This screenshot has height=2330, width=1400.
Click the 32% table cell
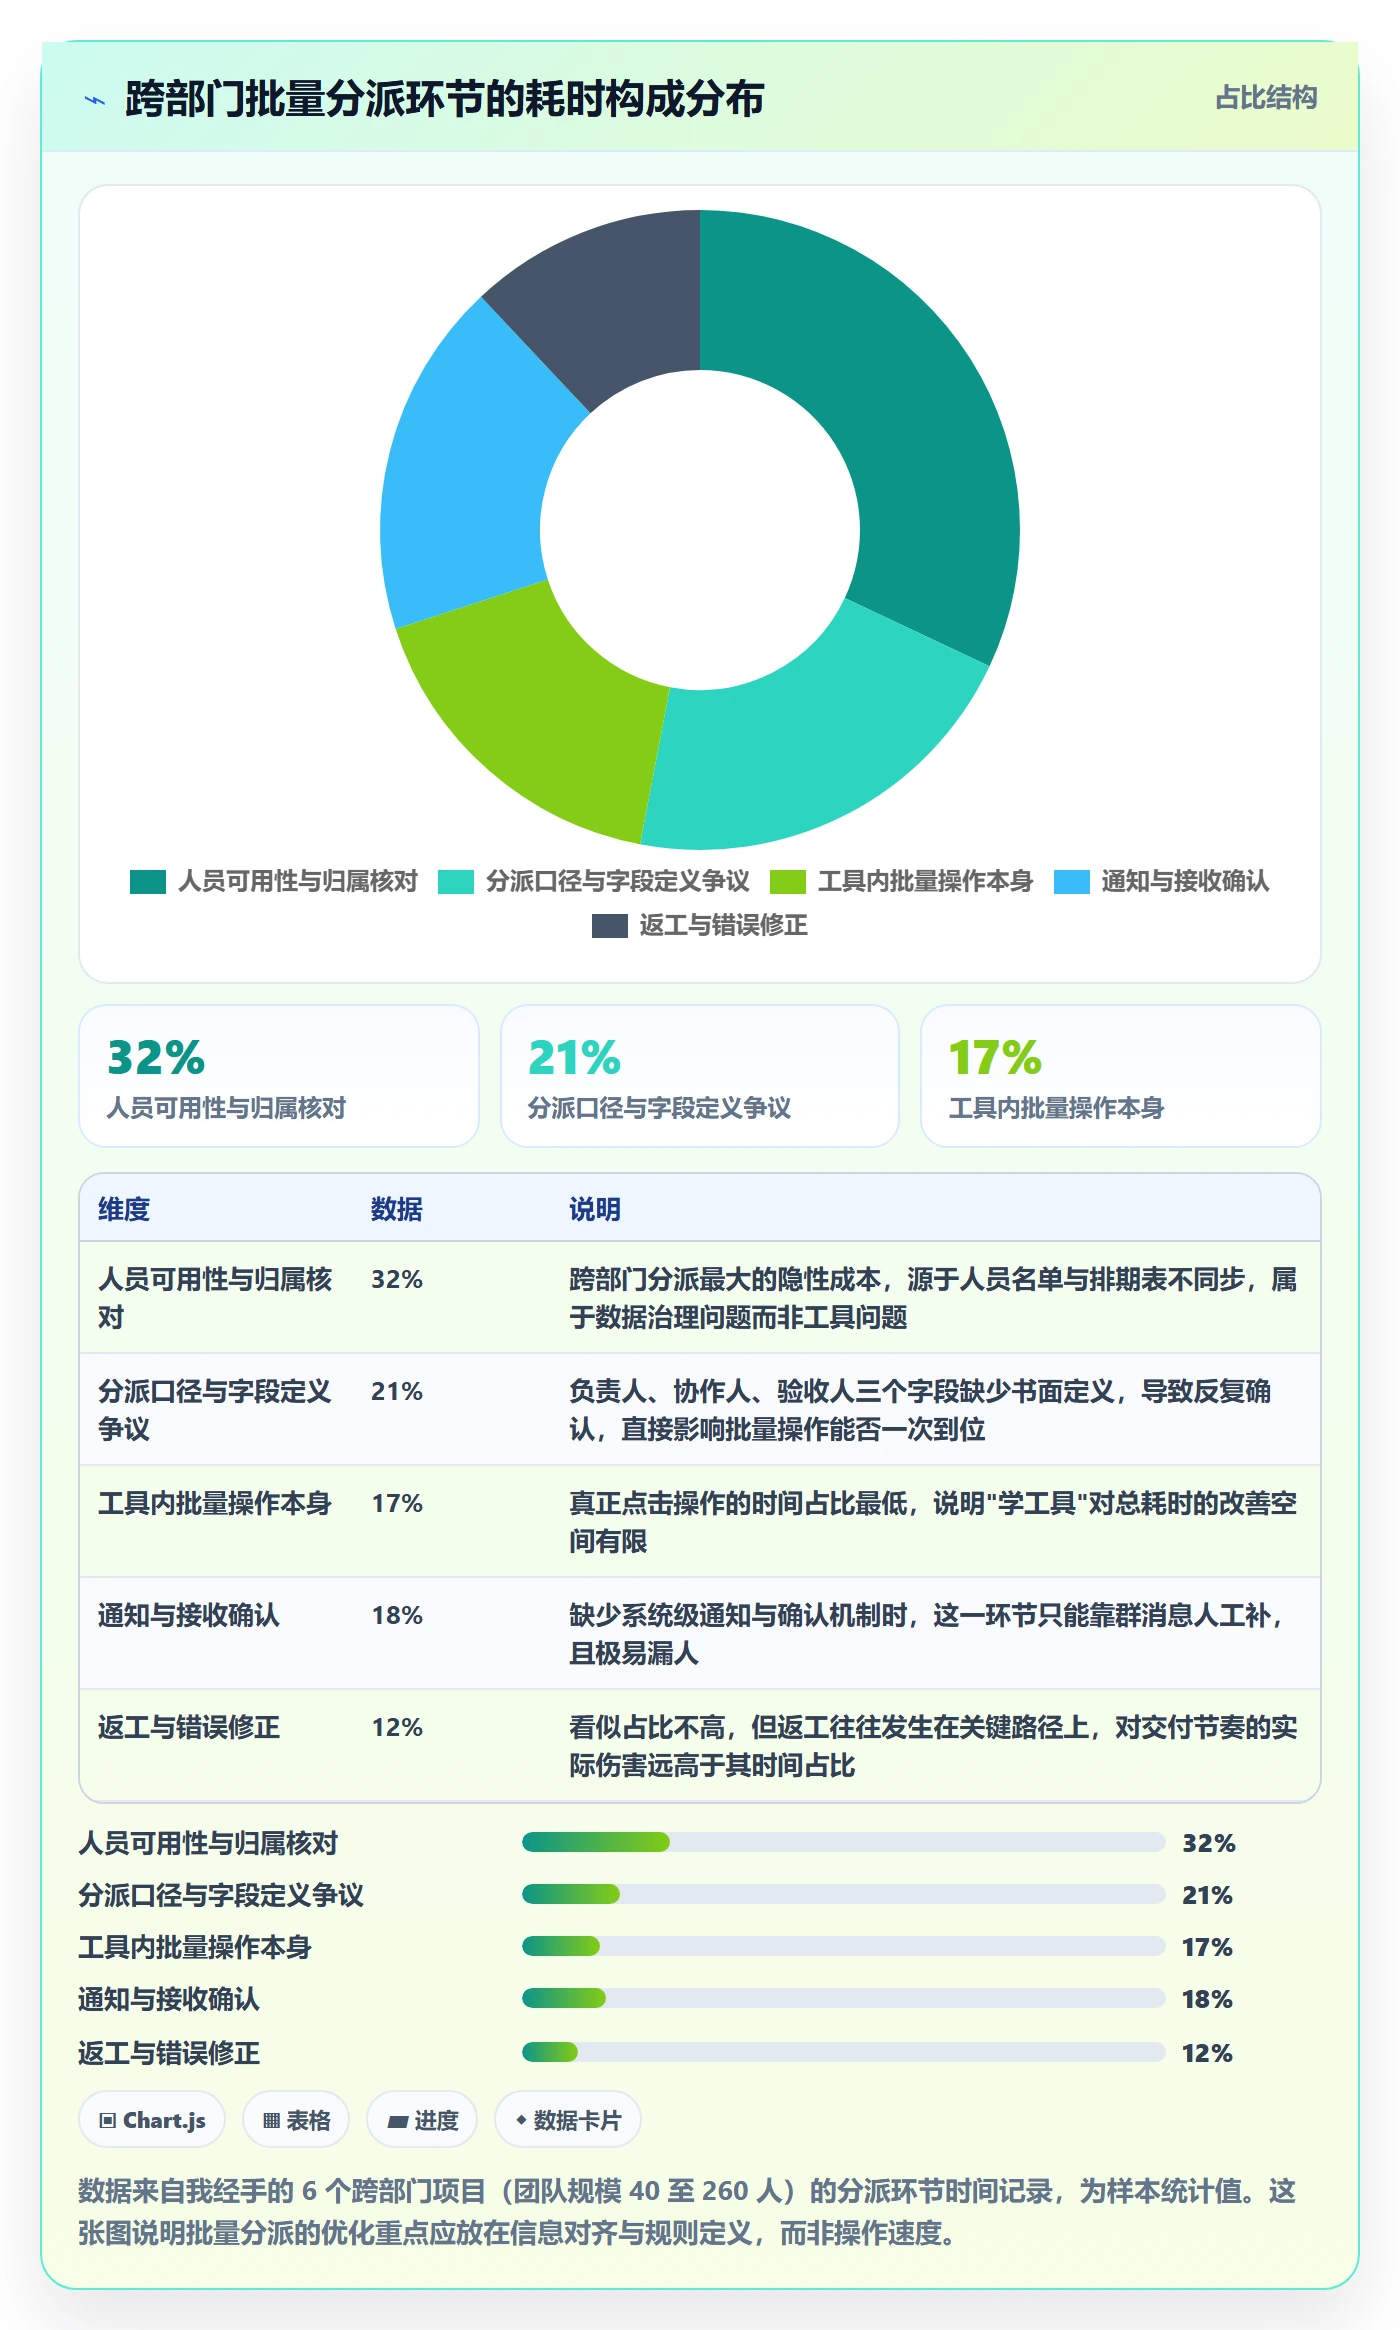pyautogui.click(x=397, y=1279)
